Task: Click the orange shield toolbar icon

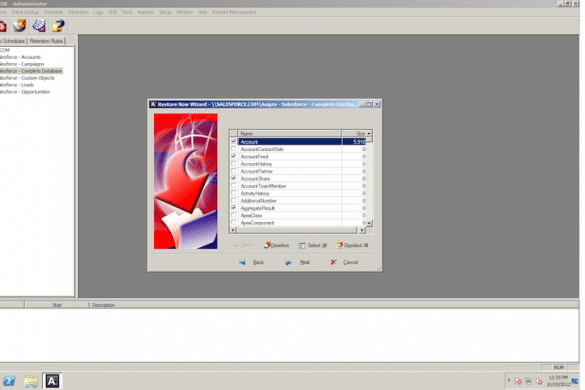Action: 19,26
